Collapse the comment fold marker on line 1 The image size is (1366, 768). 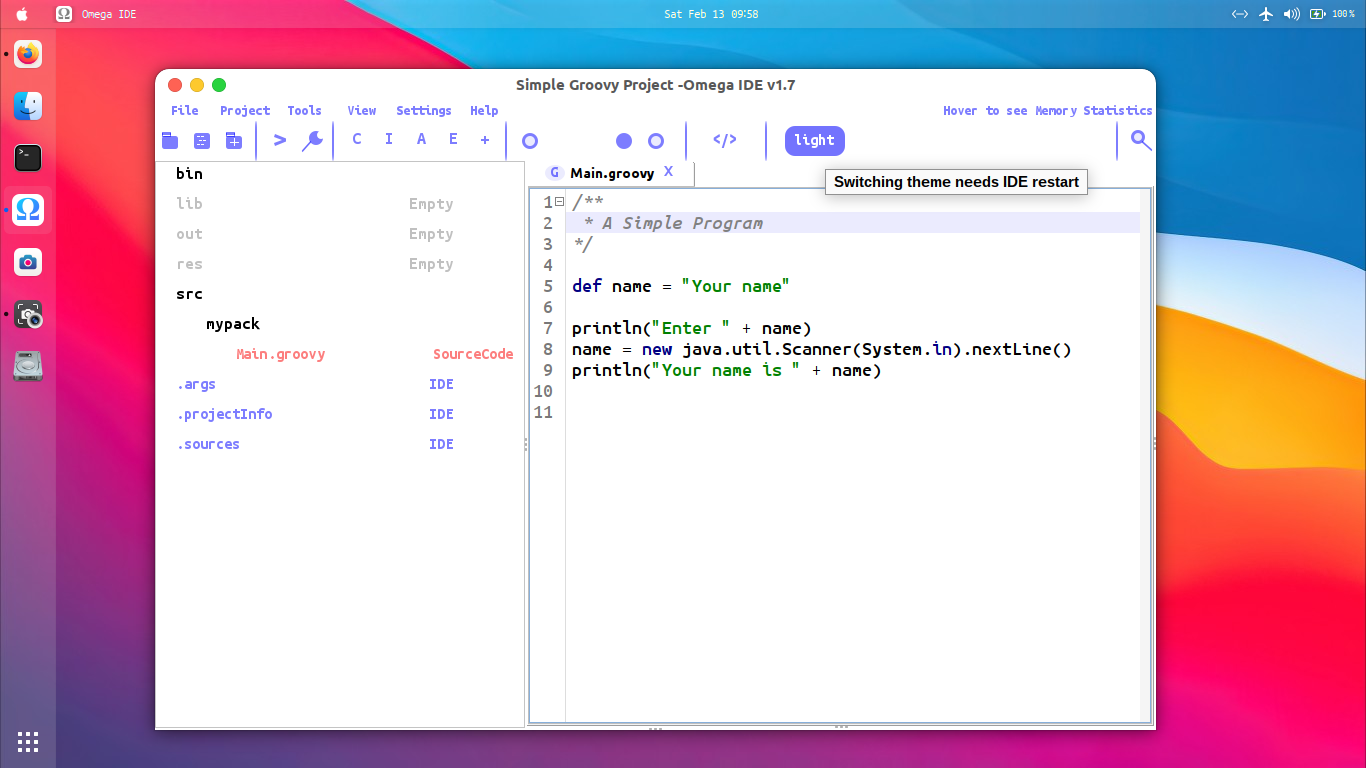click(x=560, y=202)
